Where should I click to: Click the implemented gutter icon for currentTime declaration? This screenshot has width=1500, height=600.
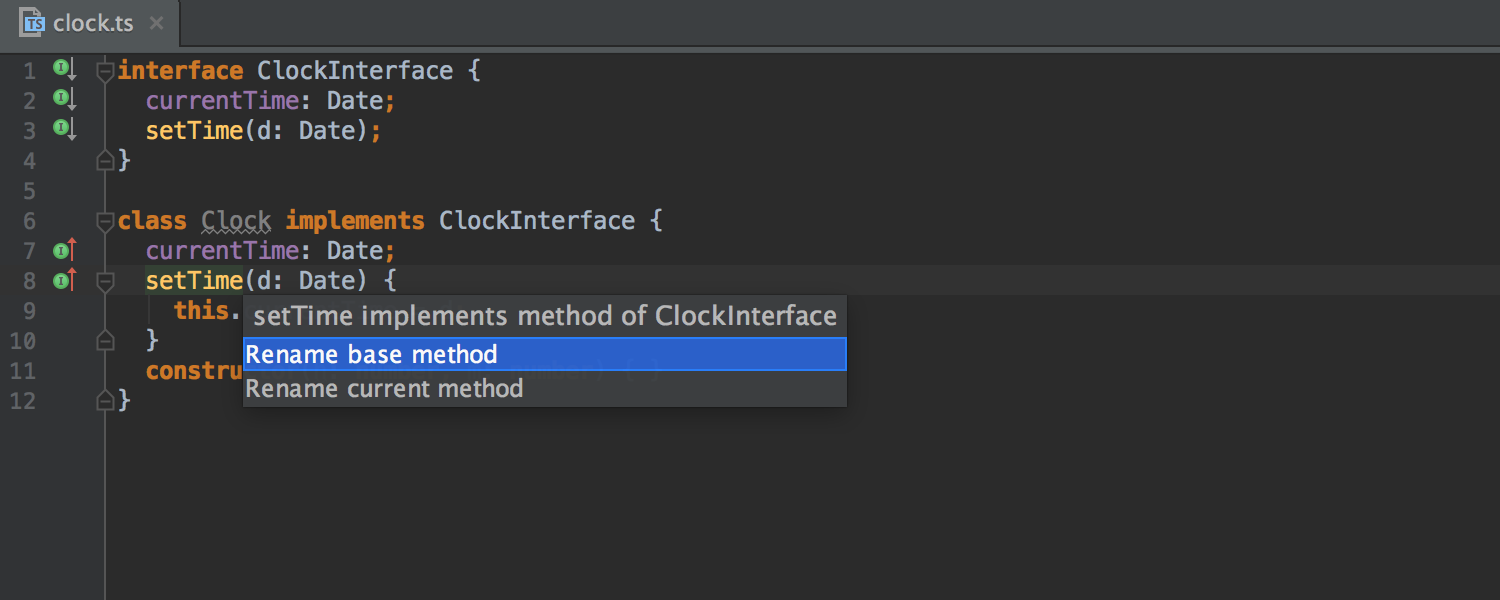pyautogui.click(x=62, y=99)
